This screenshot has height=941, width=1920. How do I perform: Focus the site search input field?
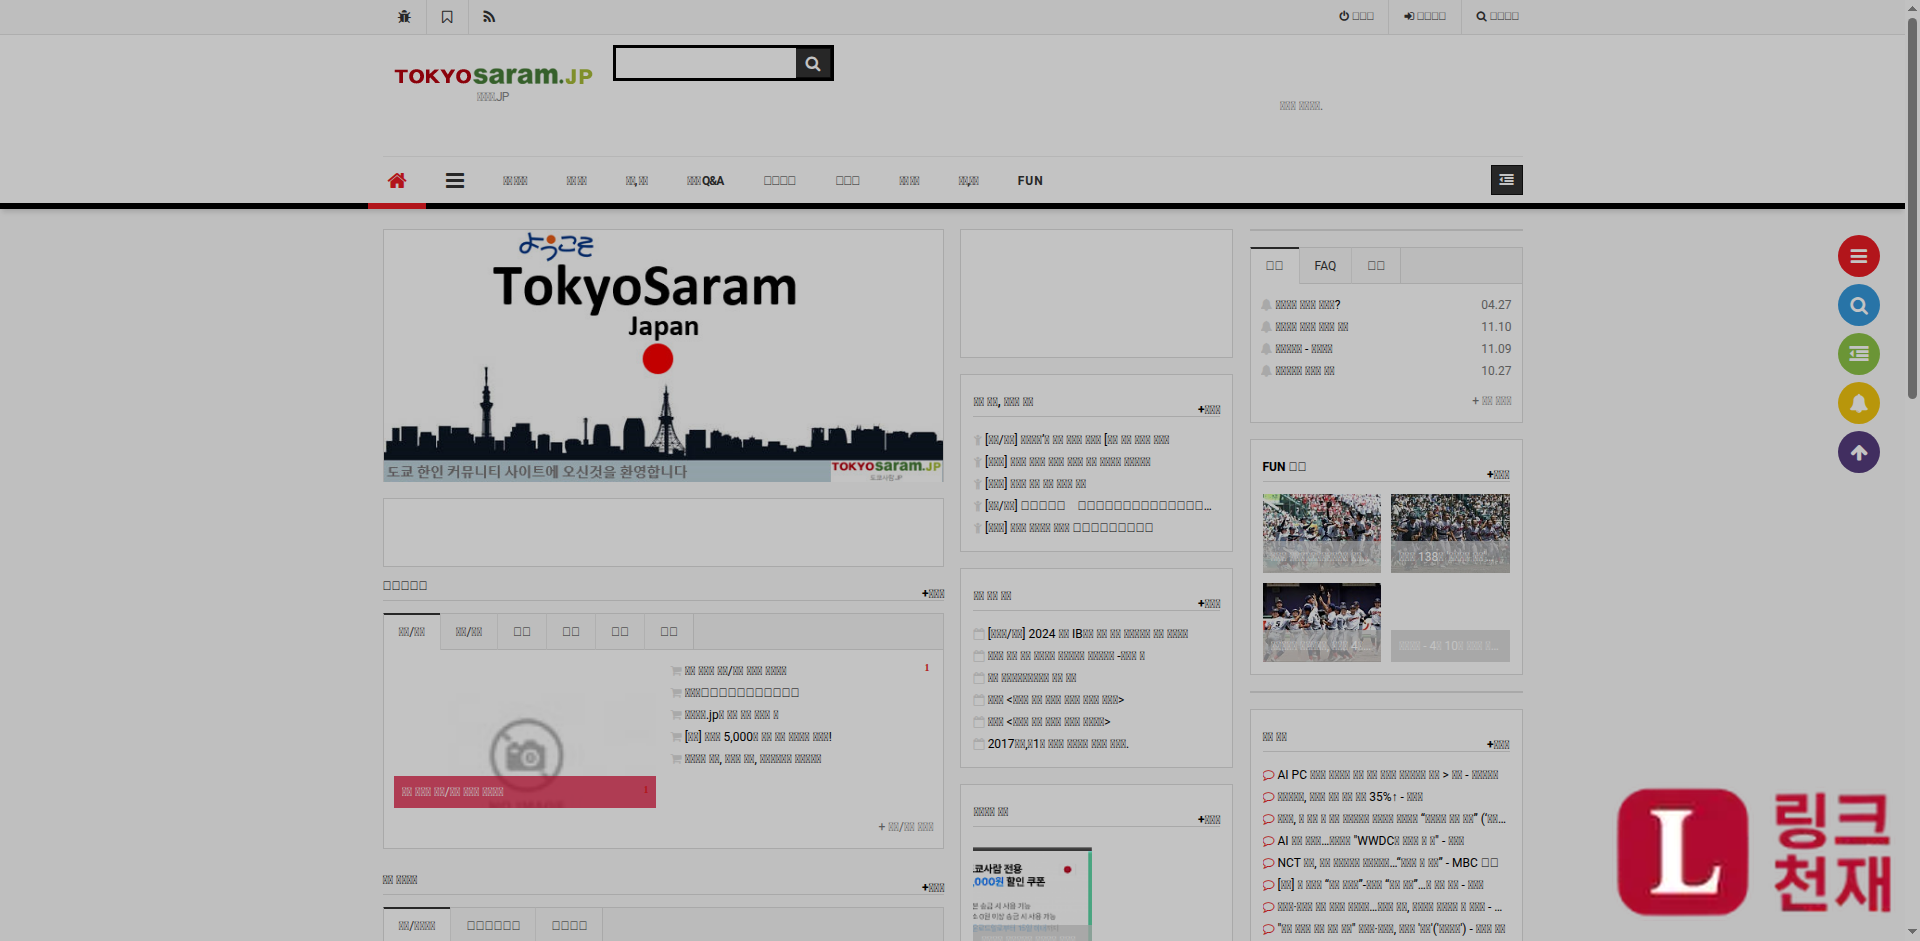[x=706, y=64]
